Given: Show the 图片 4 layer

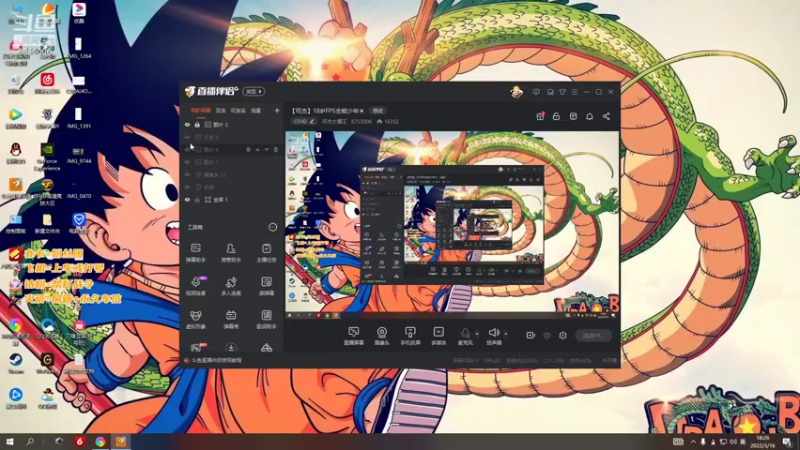Looking at the screenshot, I should (187, 149).
